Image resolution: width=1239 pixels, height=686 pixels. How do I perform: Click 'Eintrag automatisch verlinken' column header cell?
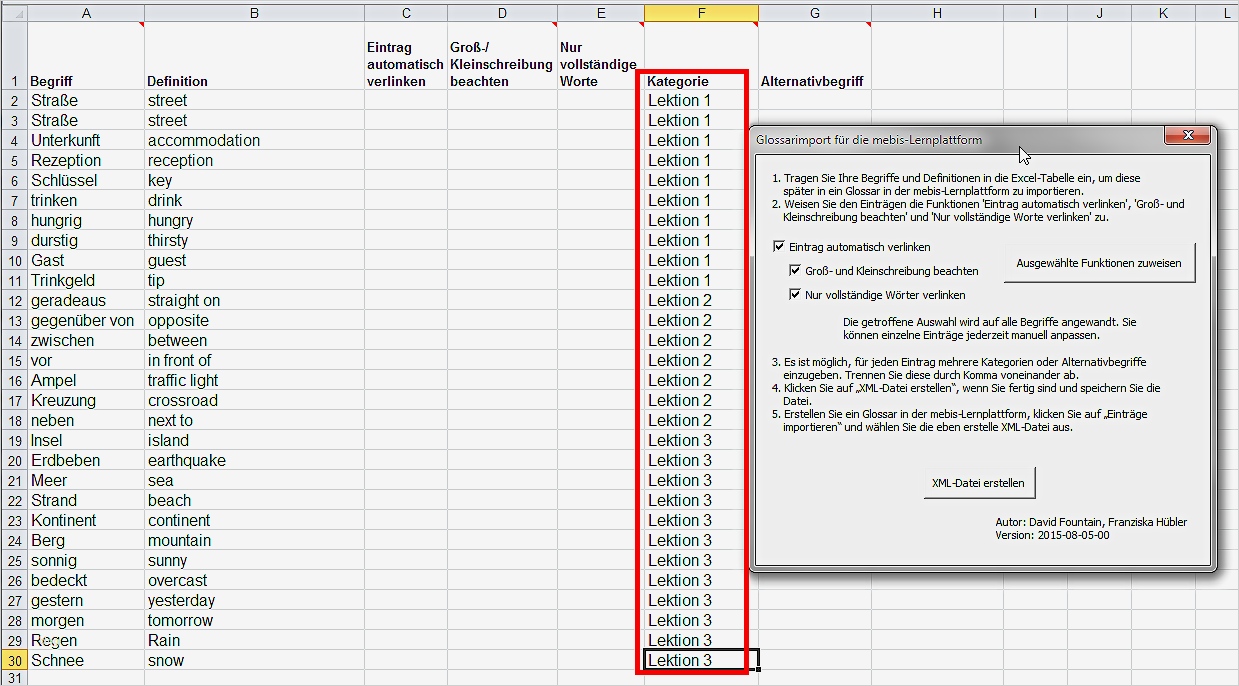coord(406,56)
